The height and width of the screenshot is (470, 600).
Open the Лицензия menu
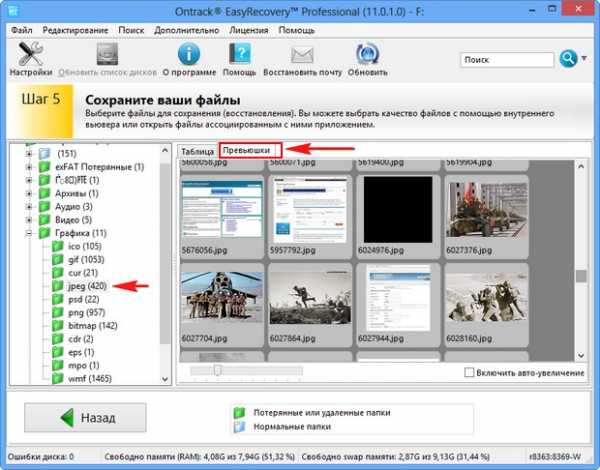tap(249, 30)
